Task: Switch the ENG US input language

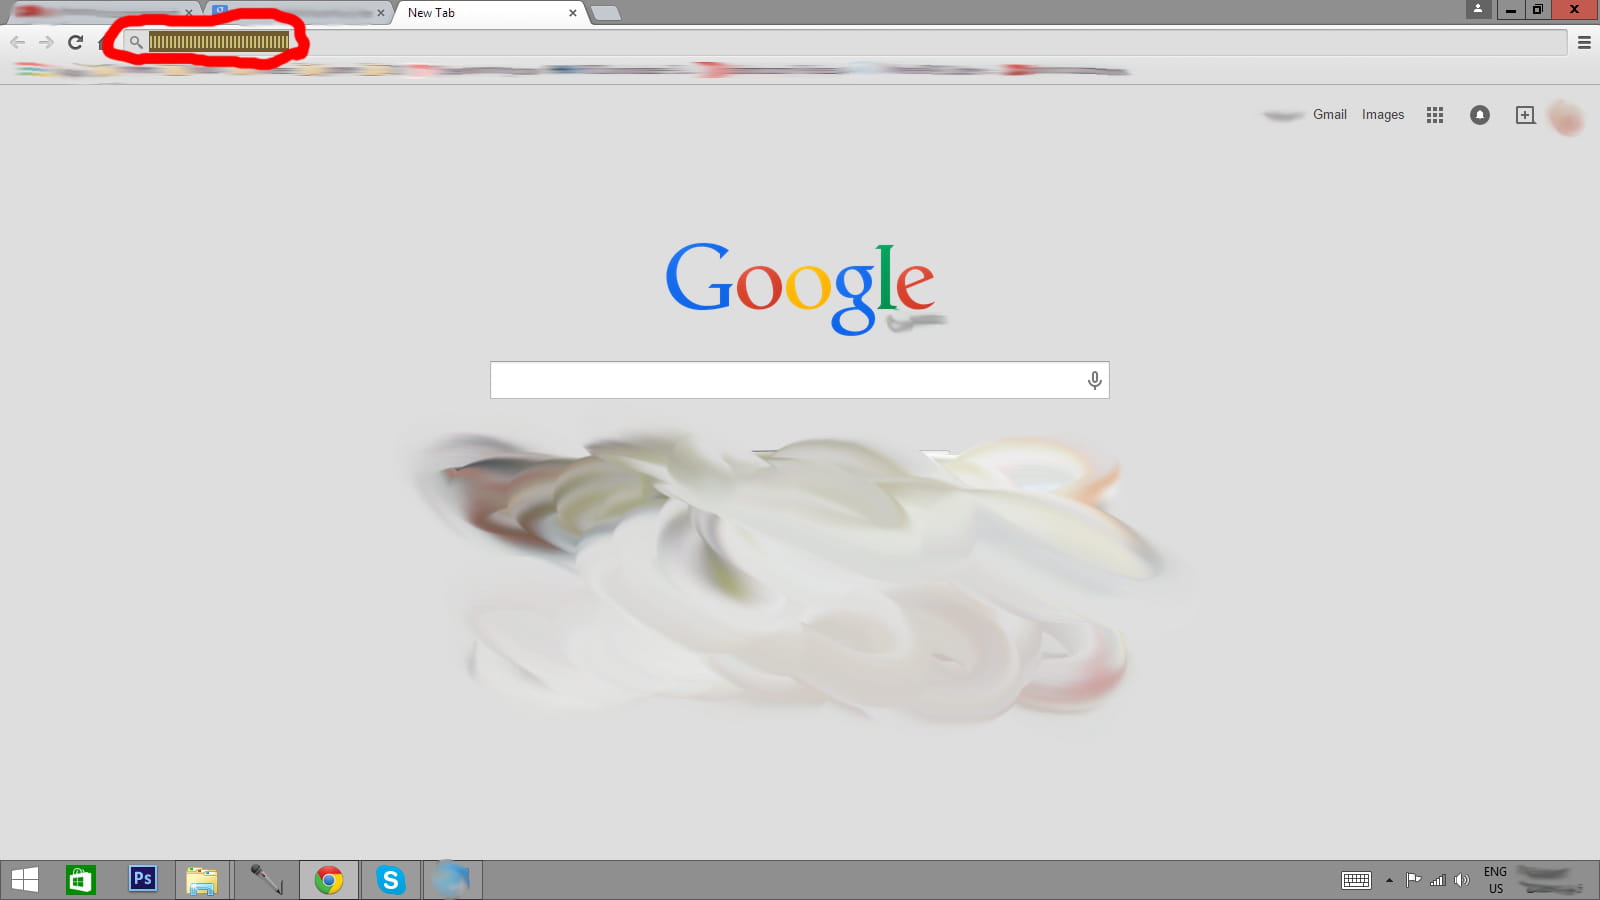Action: [1496, 880]
